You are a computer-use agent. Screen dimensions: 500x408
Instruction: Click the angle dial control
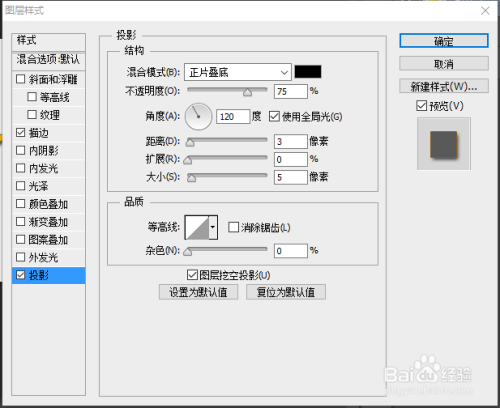tap(198, 116)
